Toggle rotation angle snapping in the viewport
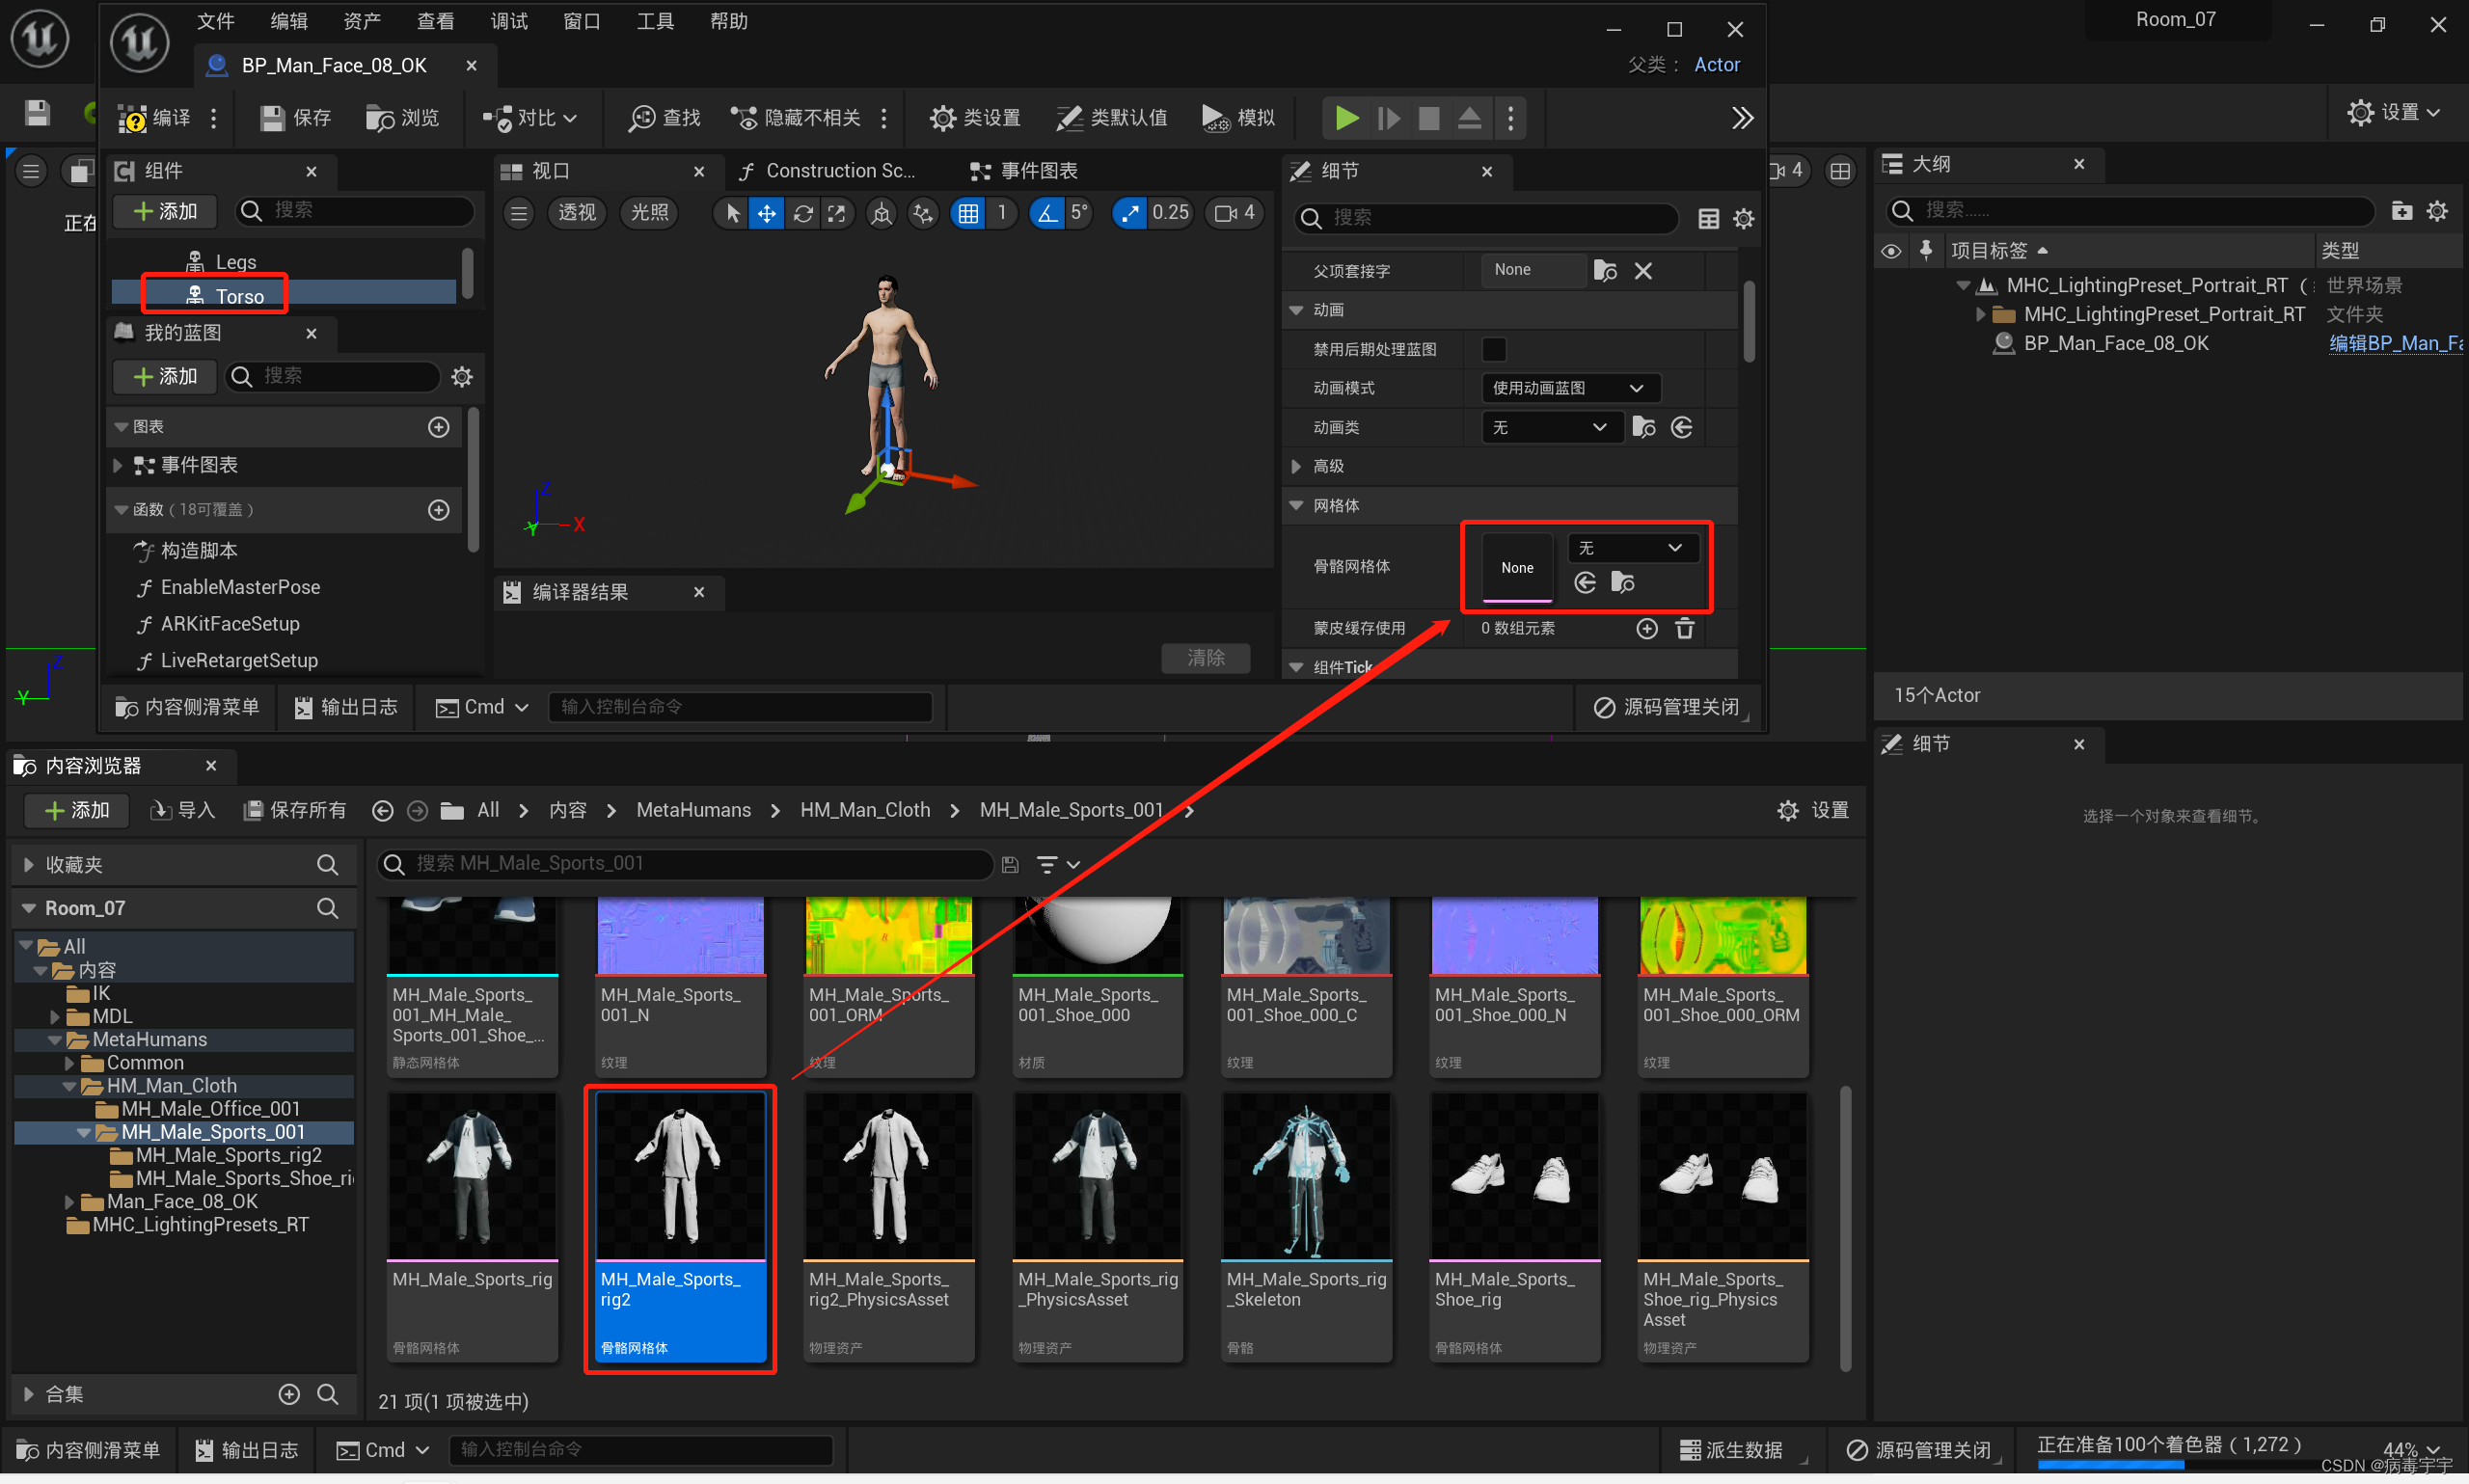The width and height of the screenshot is (2469, 1484). tap(1046, 213)
